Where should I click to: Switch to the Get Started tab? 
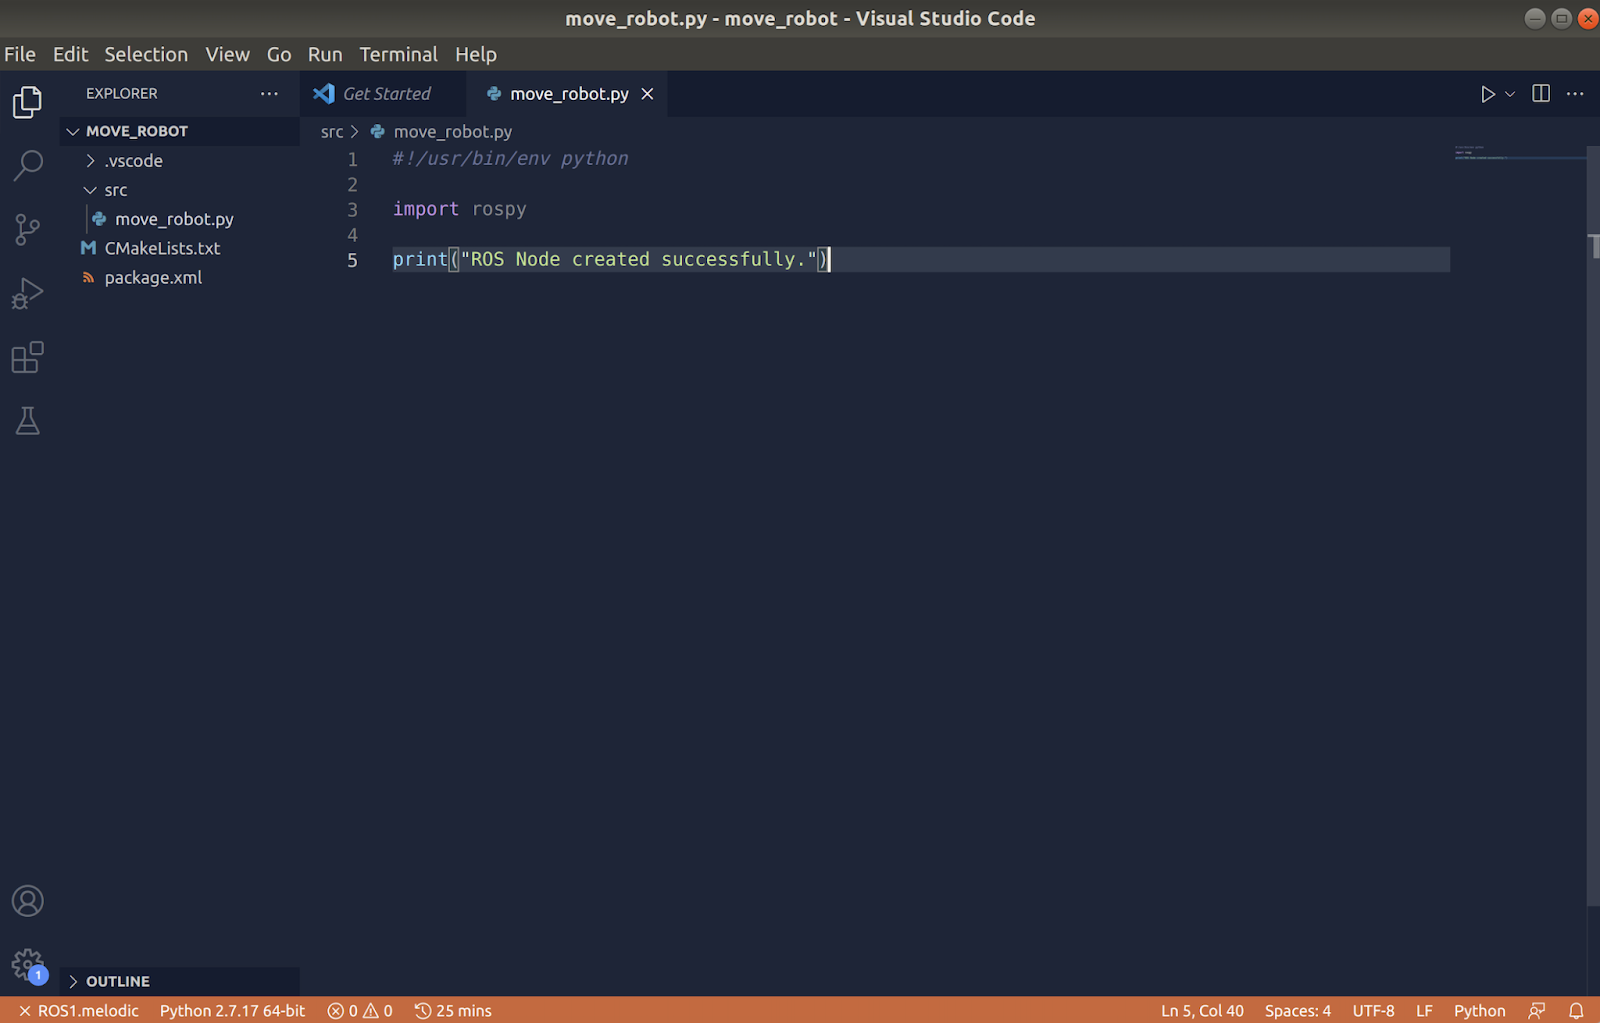click(383, 94)
